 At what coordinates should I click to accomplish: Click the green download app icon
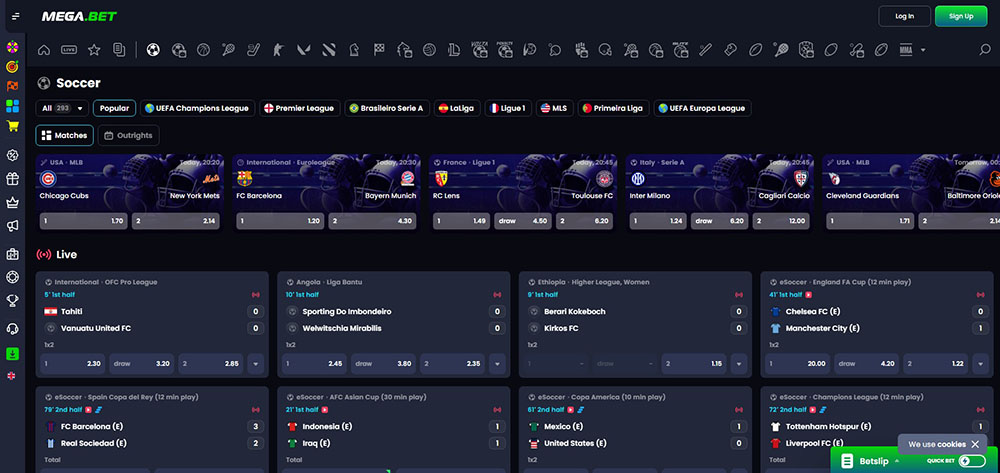[12, 353]
